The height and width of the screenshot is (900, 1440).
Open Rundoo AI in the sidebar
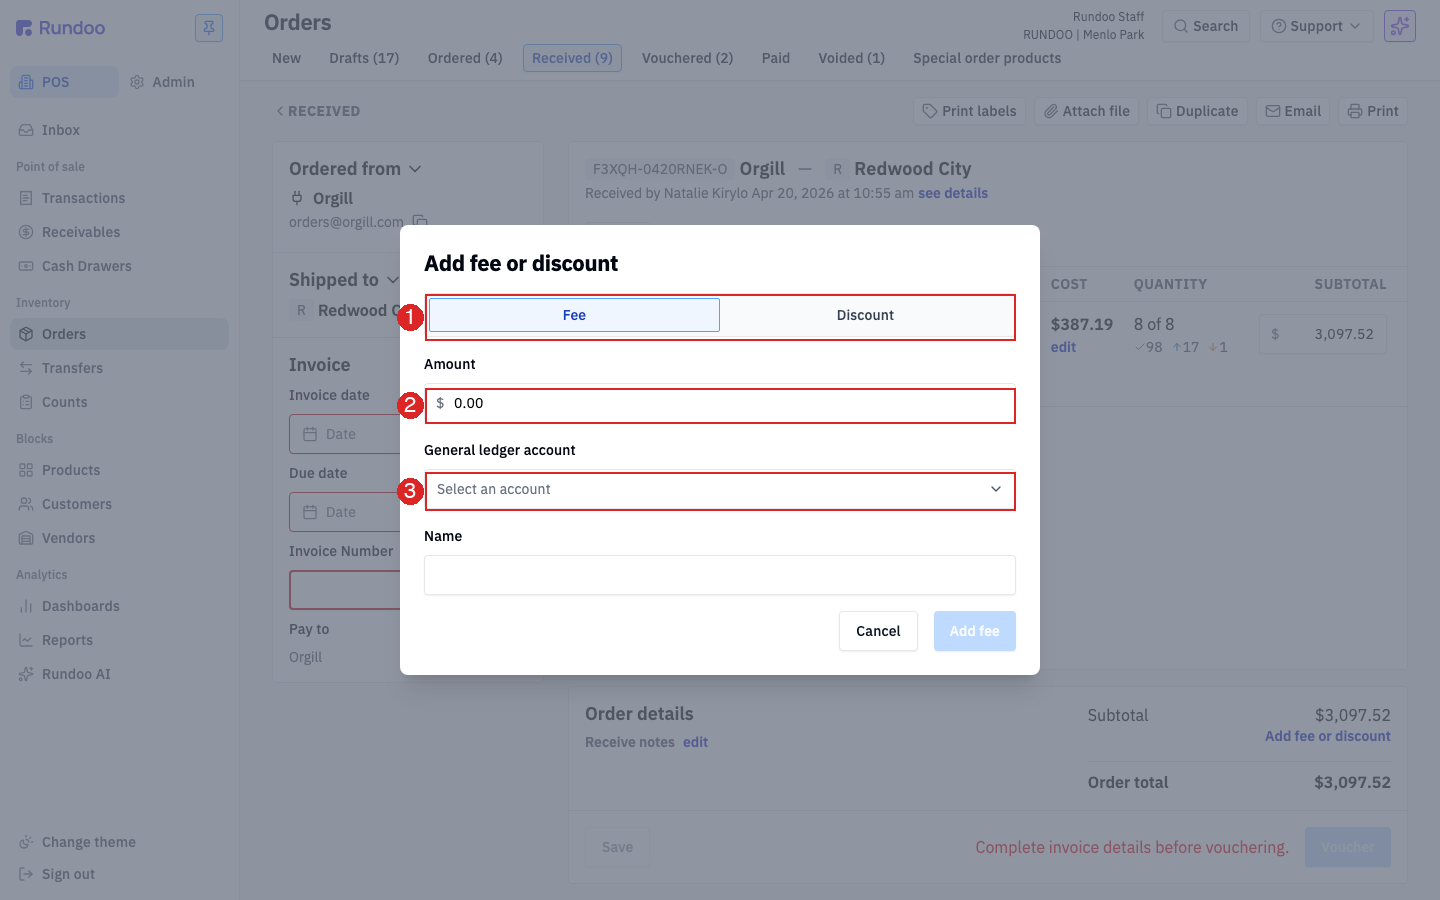[119, 674]
